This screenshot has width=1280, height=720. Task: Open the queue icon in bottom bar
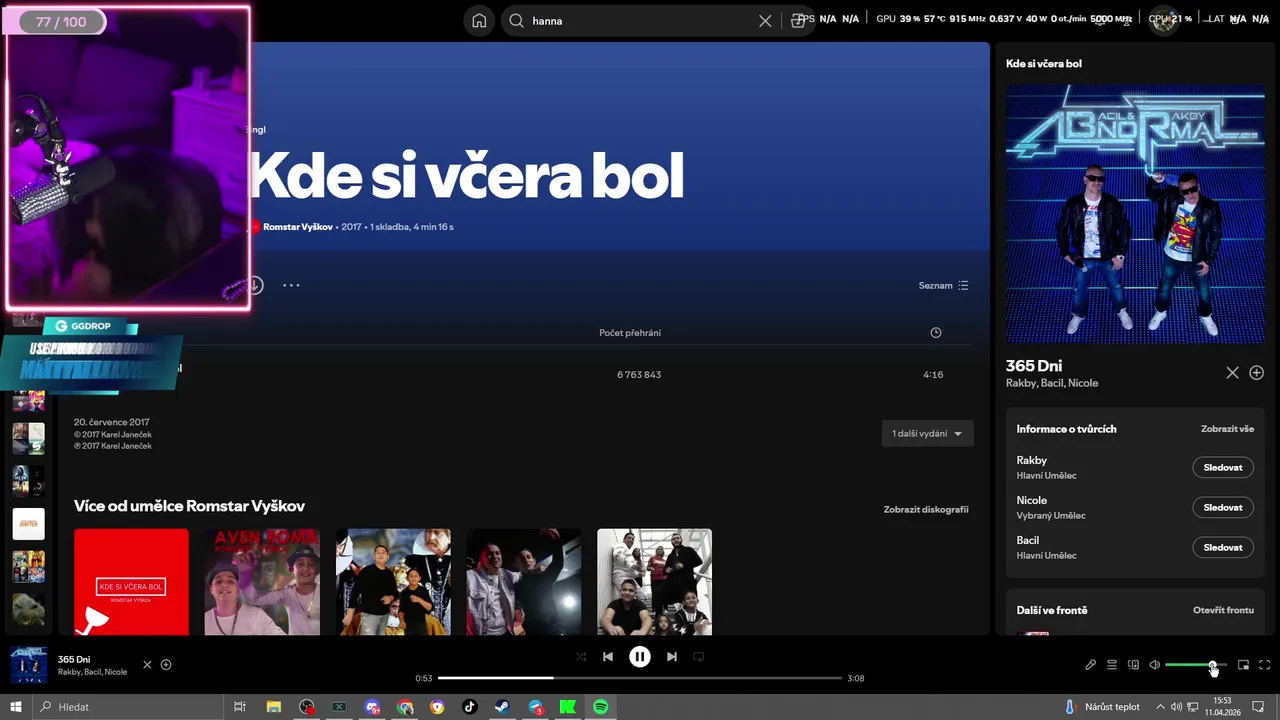(1112, 665)
